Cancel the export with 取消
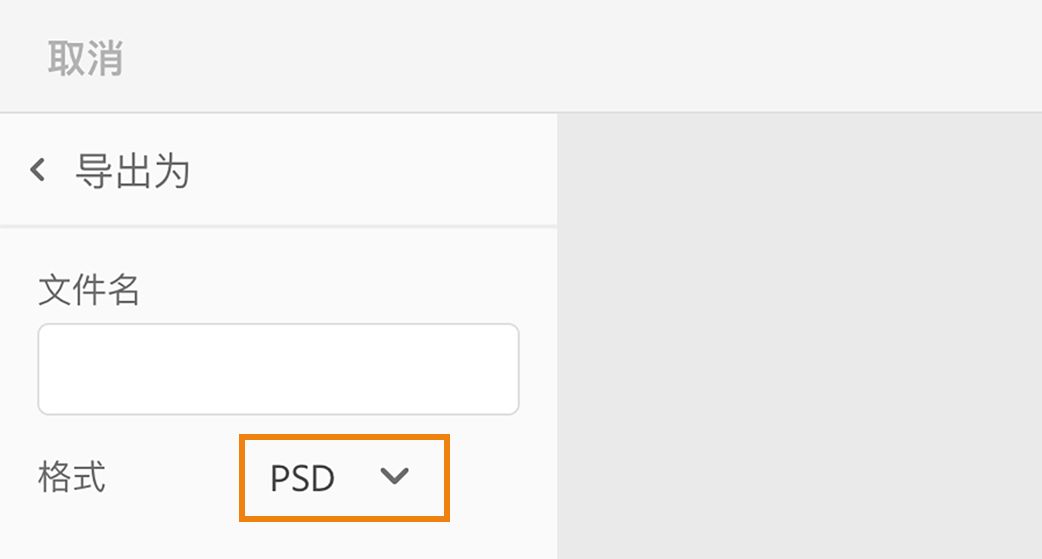 click(85, 59)
